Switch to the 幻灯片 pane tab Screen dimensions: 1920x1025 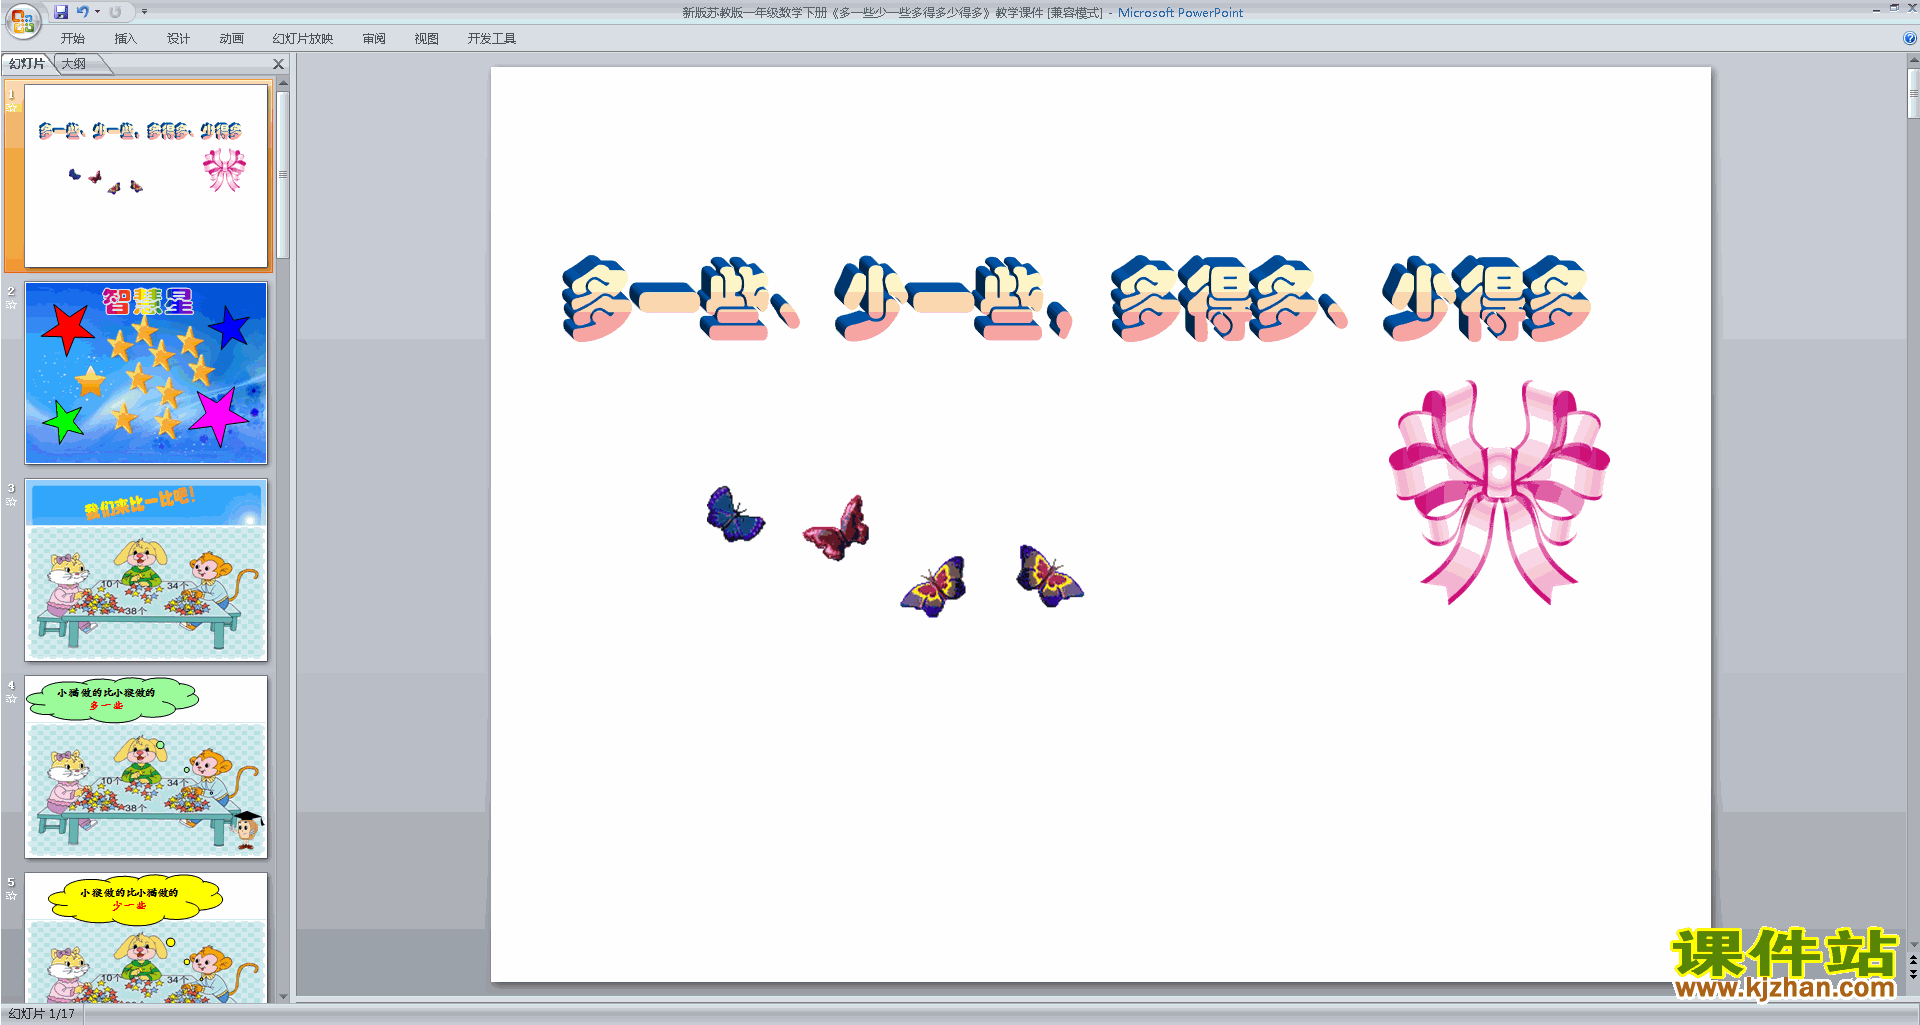click(27, 64)
